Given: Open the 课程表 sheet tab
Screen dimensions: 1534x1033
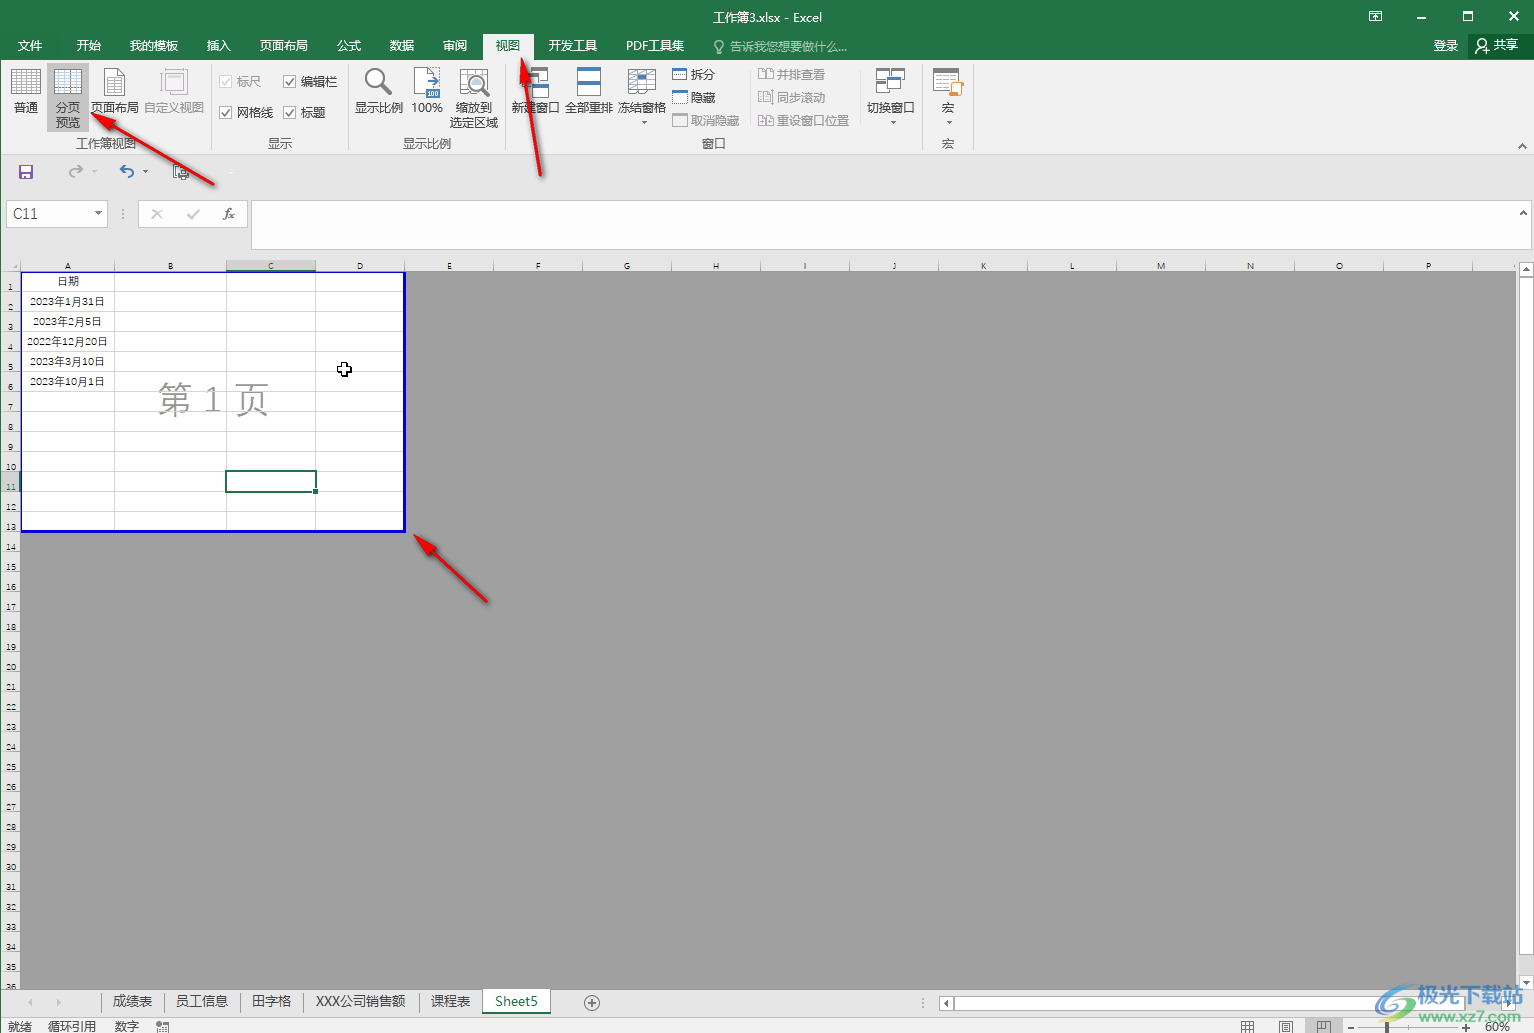Looking at the screenshot, I should pos(451,1002).
